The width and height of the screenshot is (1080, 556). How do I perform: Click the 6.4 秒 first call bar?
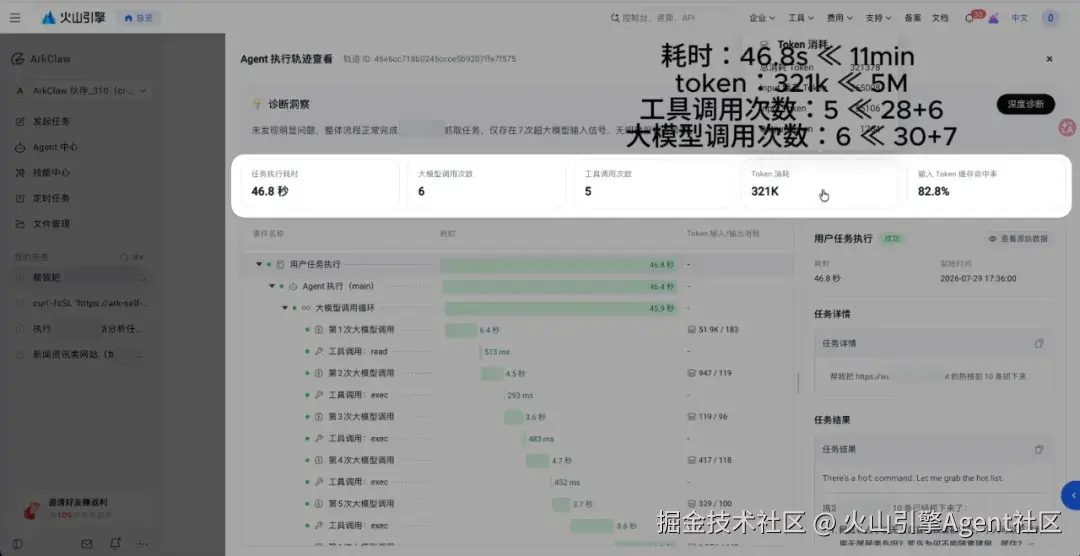point(460,330)
